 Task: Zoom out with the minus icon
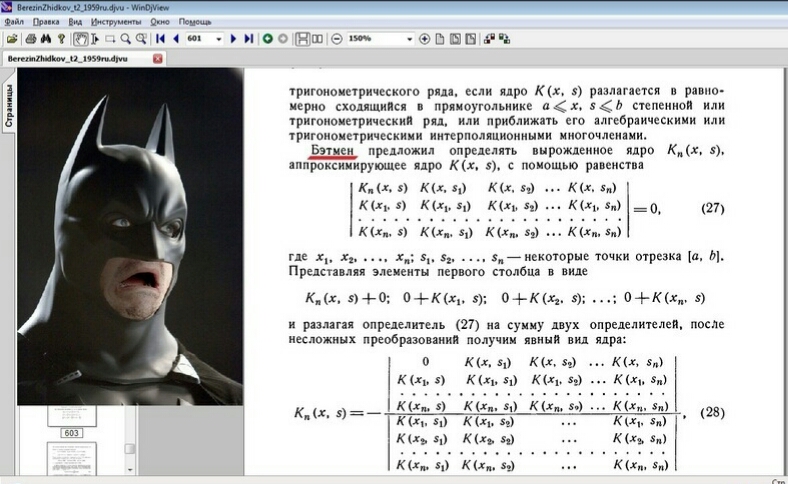click(x=337, y=39)
